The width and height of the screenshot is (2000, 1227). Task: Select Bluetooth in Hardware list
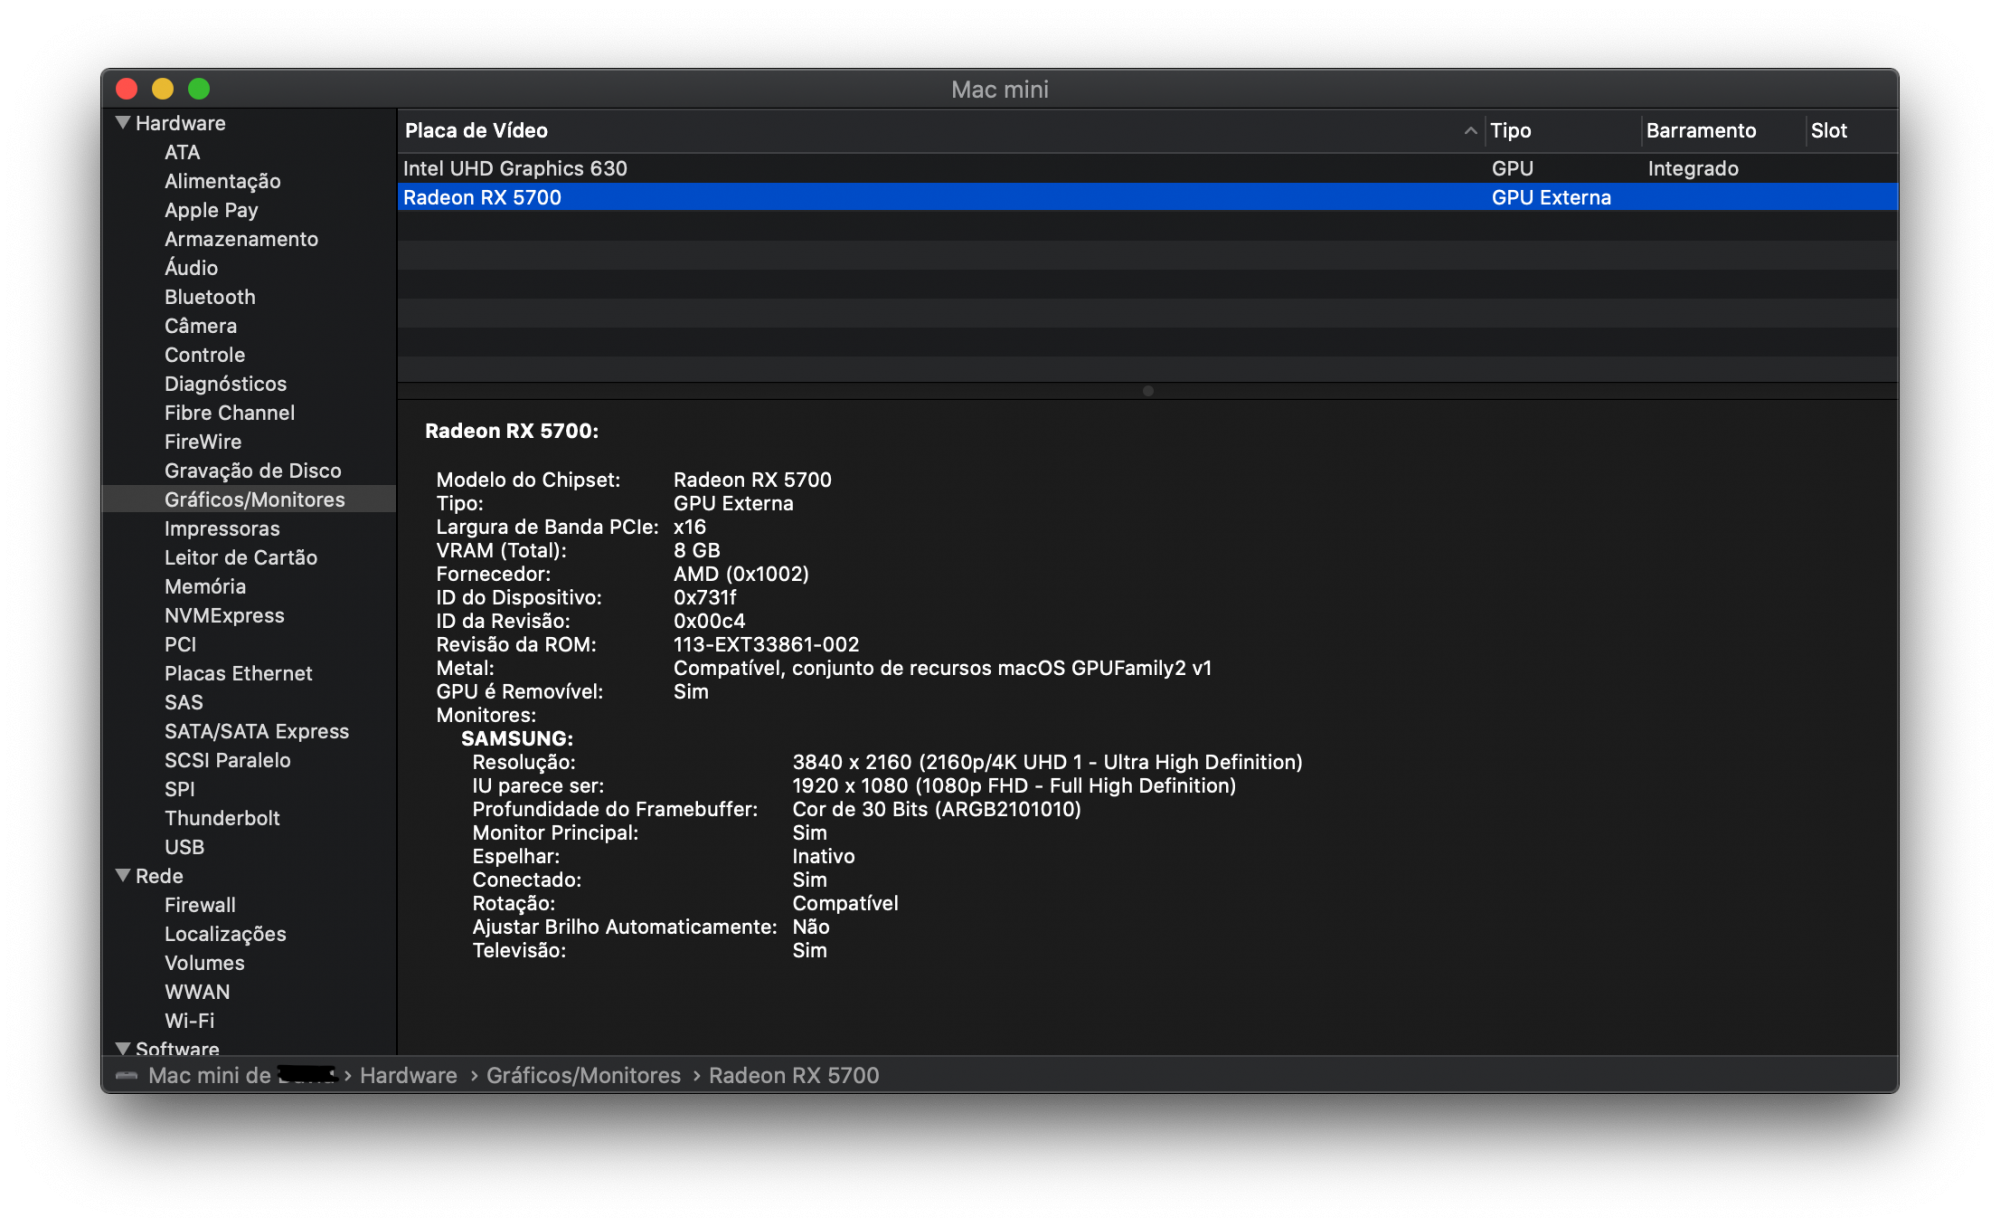tap(210, 297)
